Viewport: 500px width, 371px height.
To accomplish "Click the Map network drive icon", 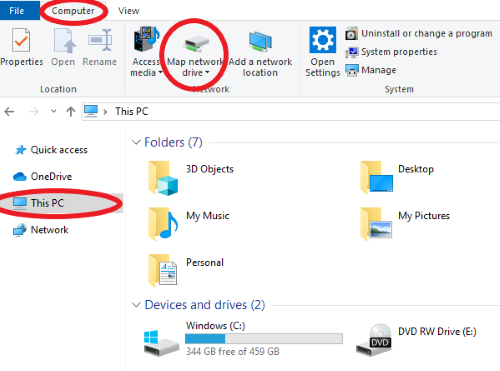I will [x=197, y=43].
